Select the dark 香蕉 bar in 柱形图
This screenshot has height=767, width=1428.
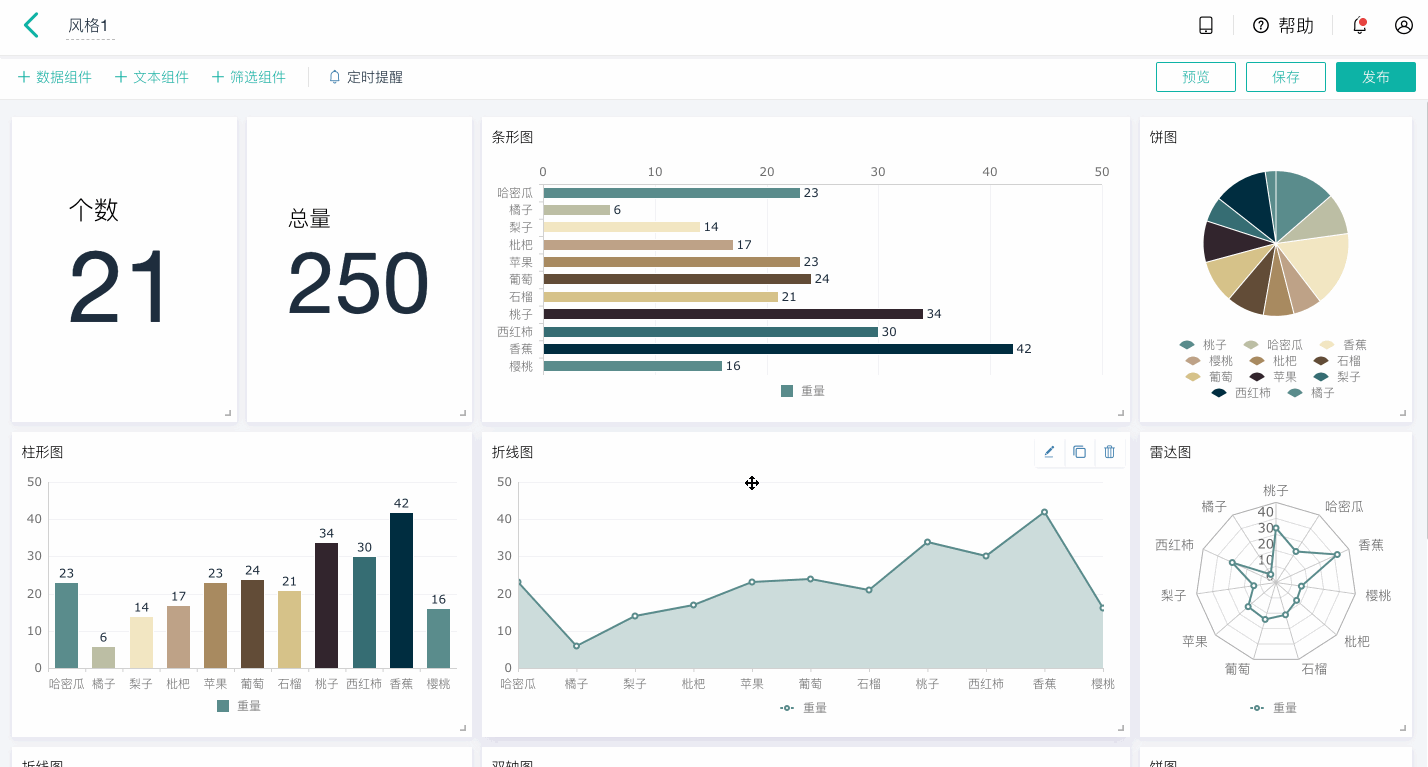[x=401, y=590]
